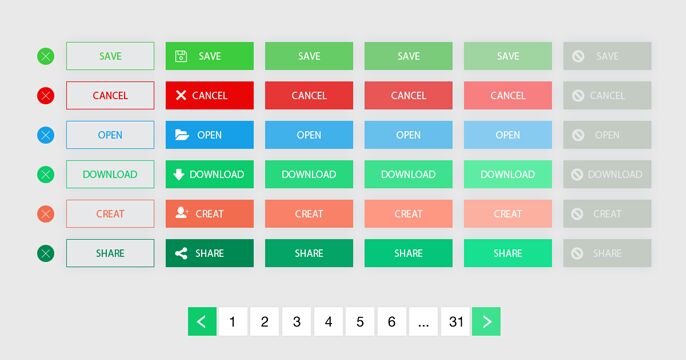Click the palest green solid SAVE button
The image size is (686, 360).
(508, 56)
